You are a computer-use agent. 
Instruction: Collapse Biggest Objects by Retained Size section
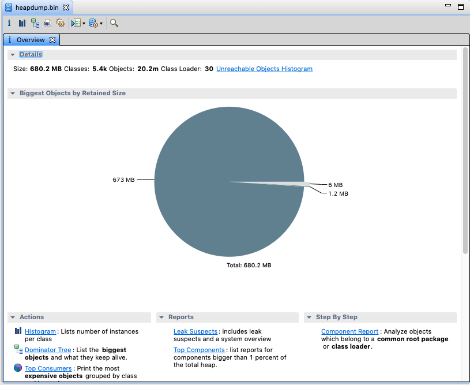tap(13, 93)
